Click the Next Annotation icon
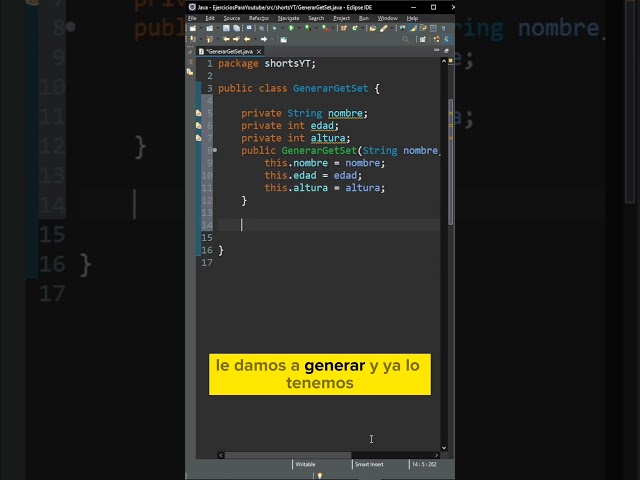The image size is (640, 480). click(x=193, y=39)
